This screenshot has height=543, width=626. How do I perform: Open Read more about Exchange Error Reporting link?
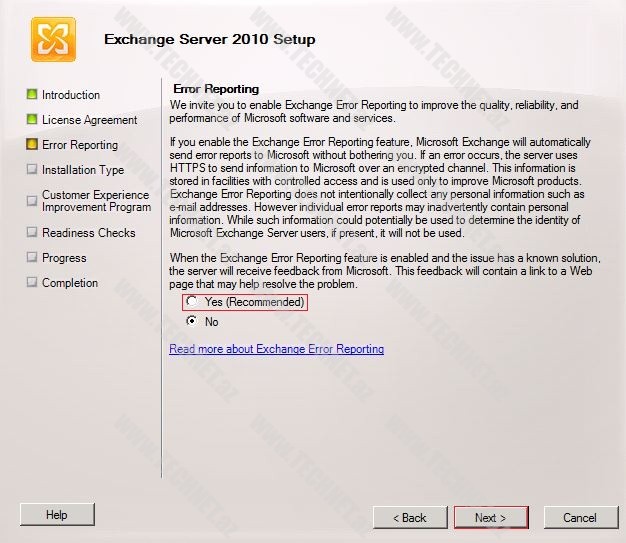tap(276, 349)
